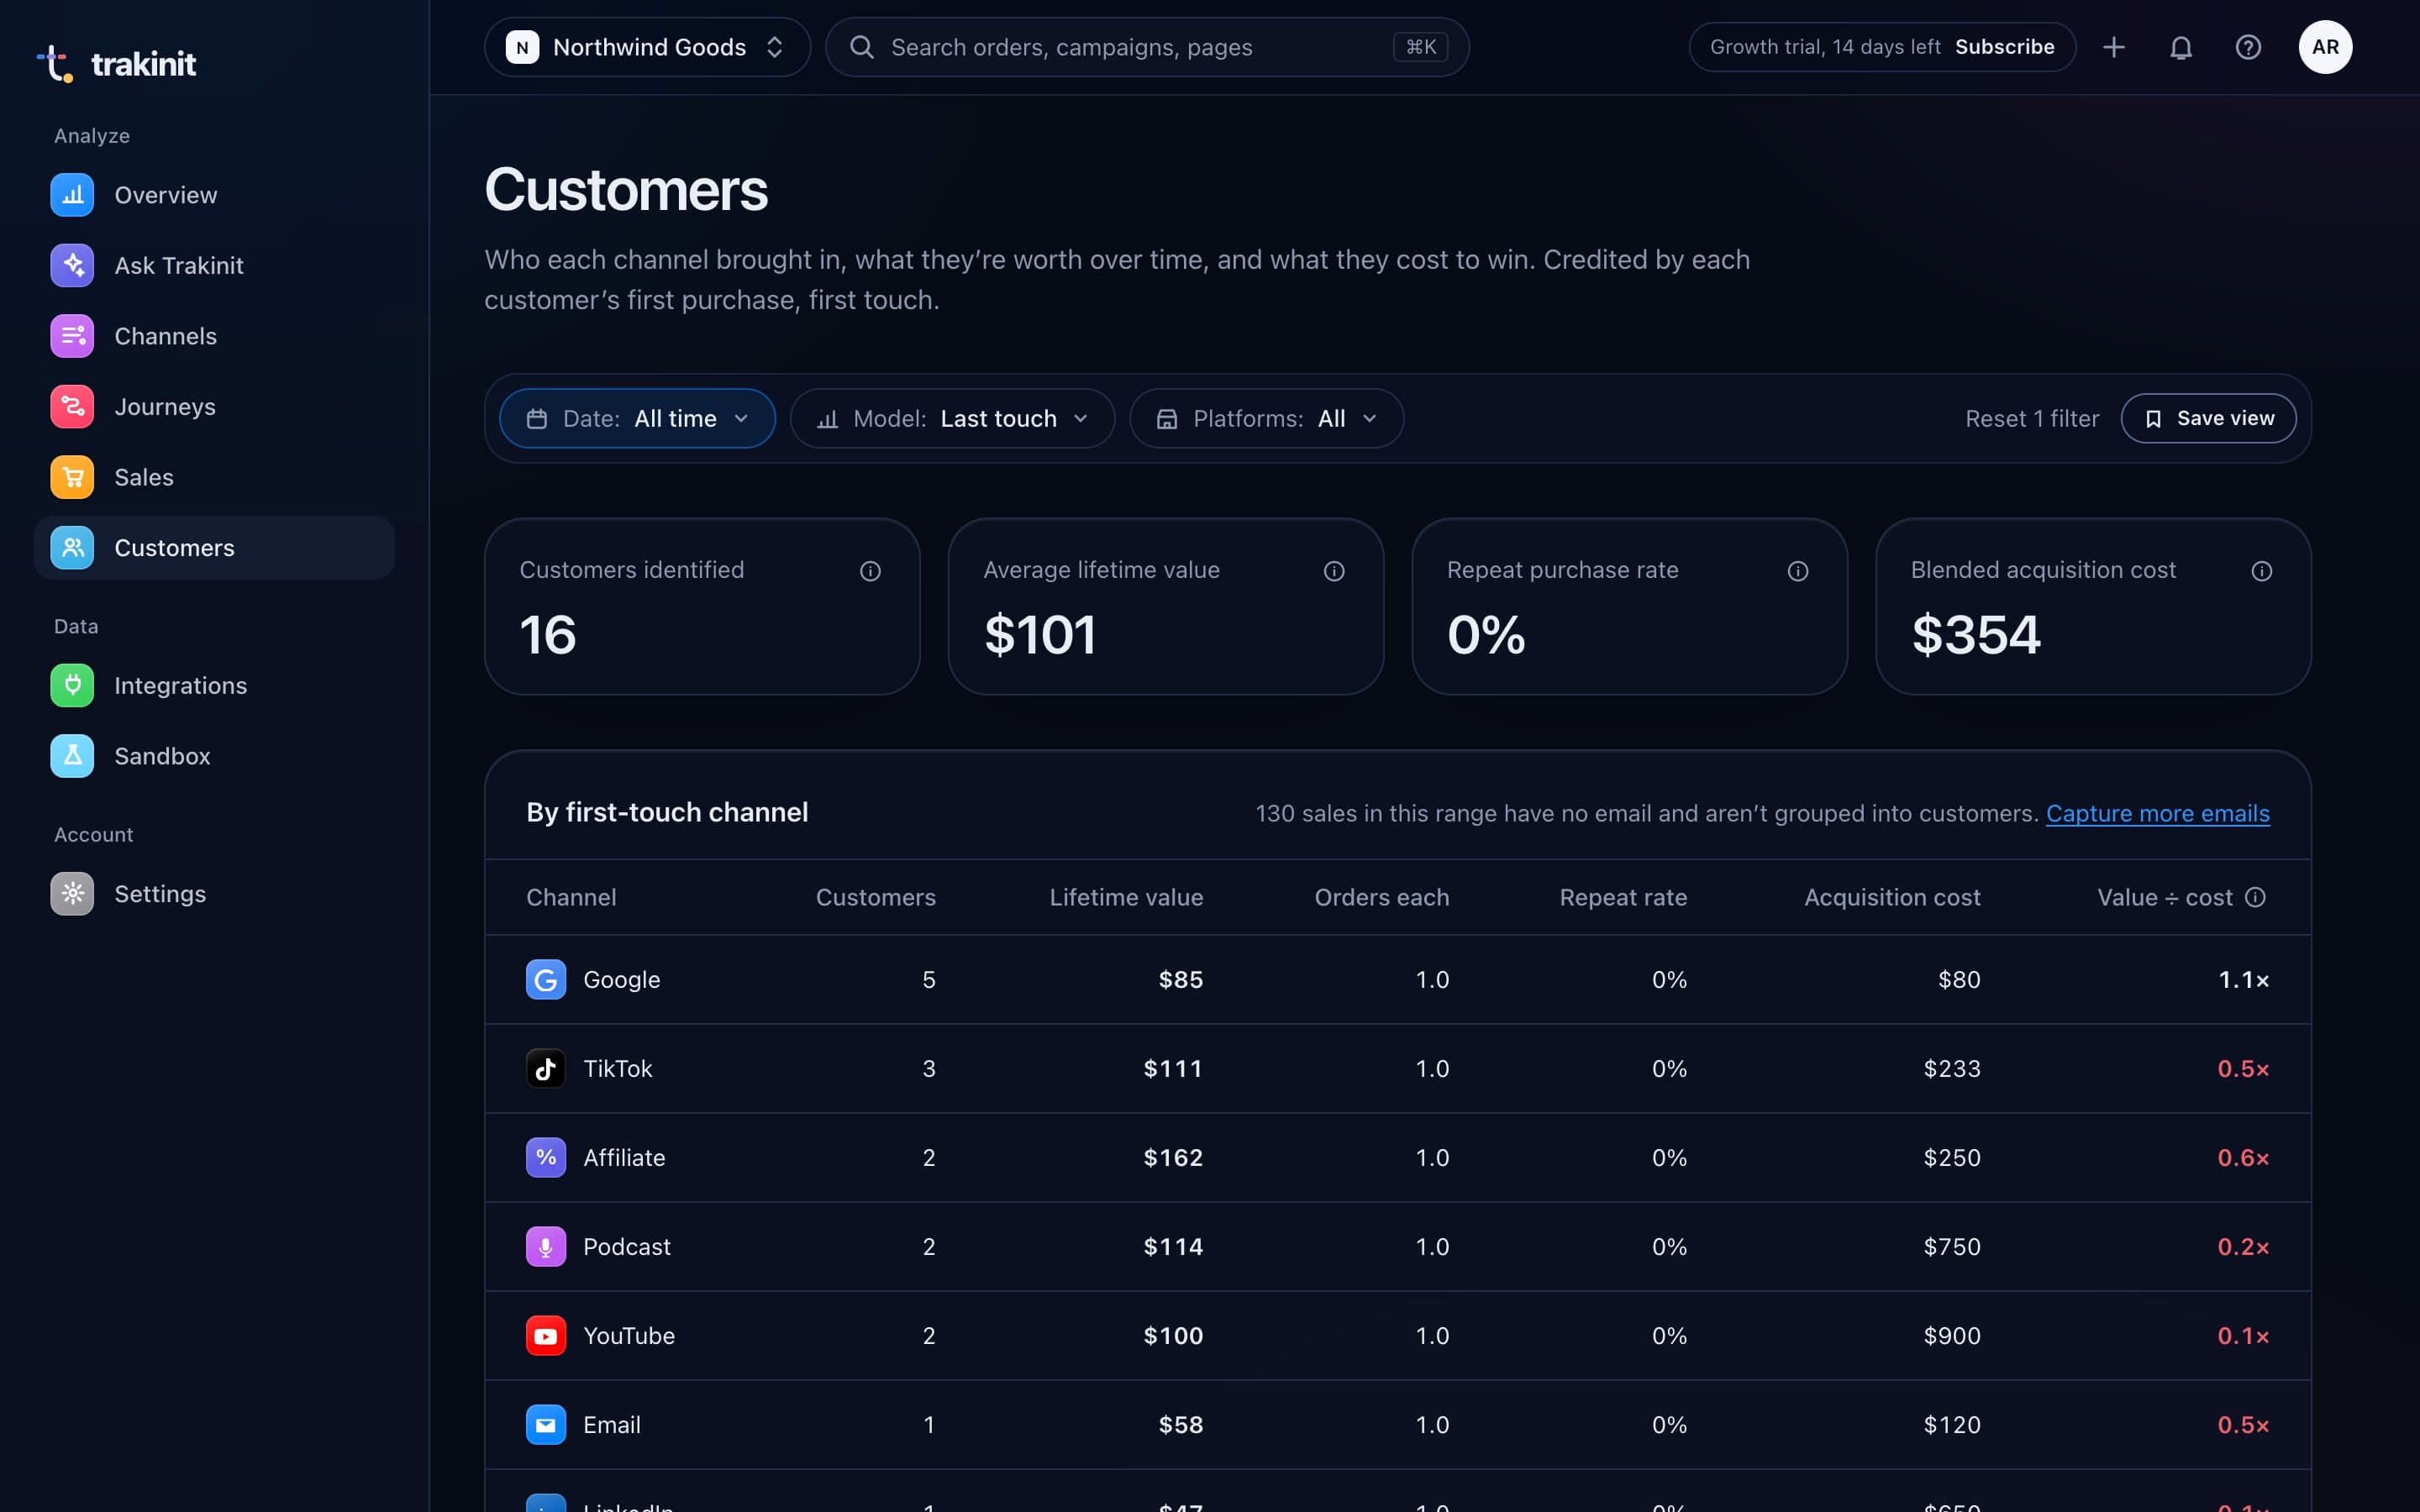Open Settings page

214,893
